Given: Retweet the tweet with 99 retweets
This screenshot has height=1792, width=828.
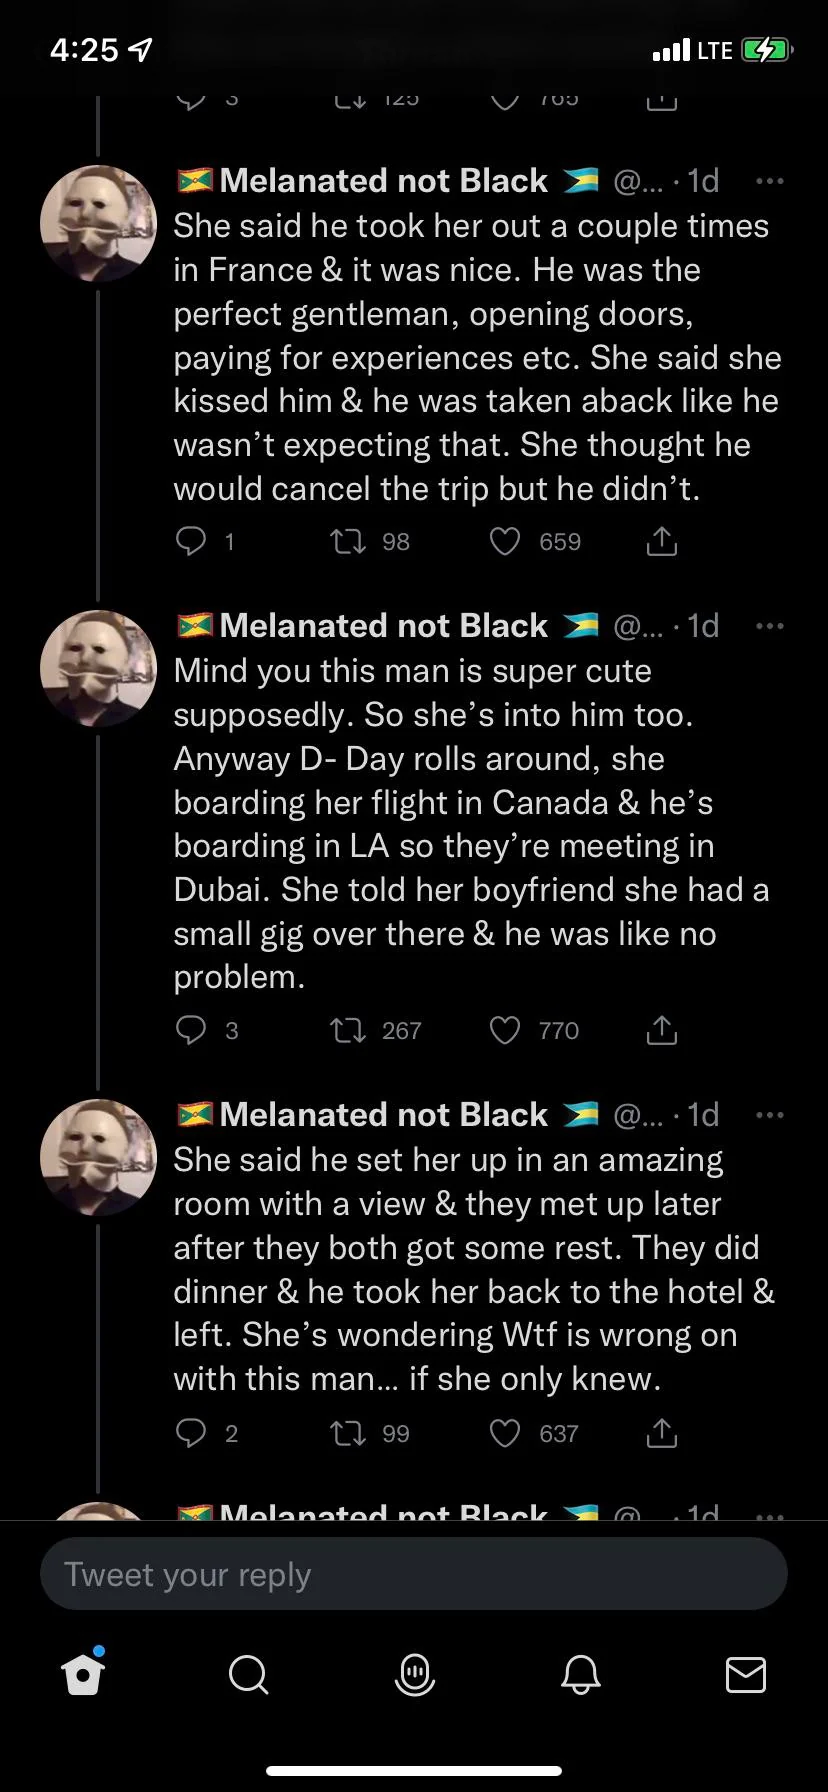Looking at the screenshot, I should coord(347,1434).
